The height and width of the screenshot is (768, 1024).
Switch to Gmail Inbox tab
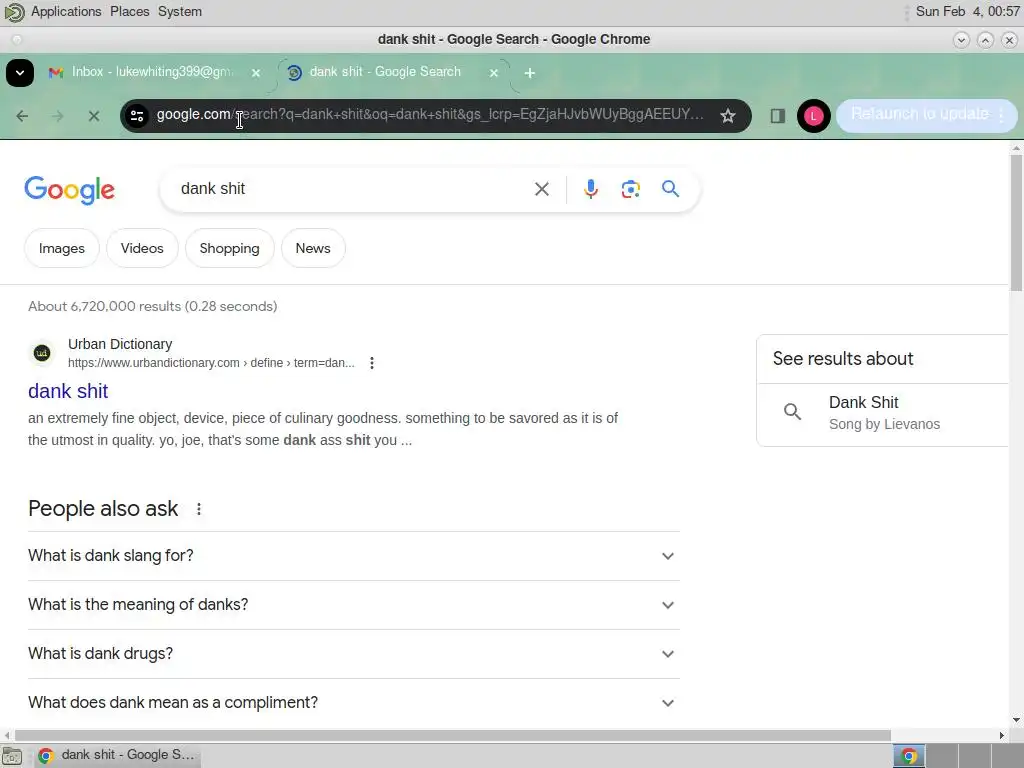tap(152, 72)
